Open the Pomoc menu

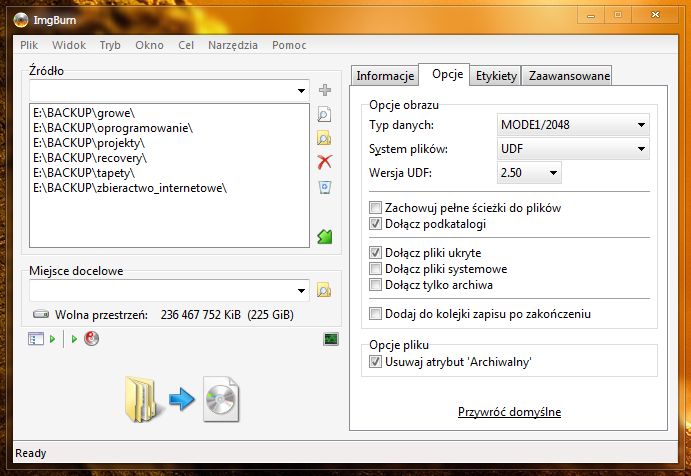(289, 45)
